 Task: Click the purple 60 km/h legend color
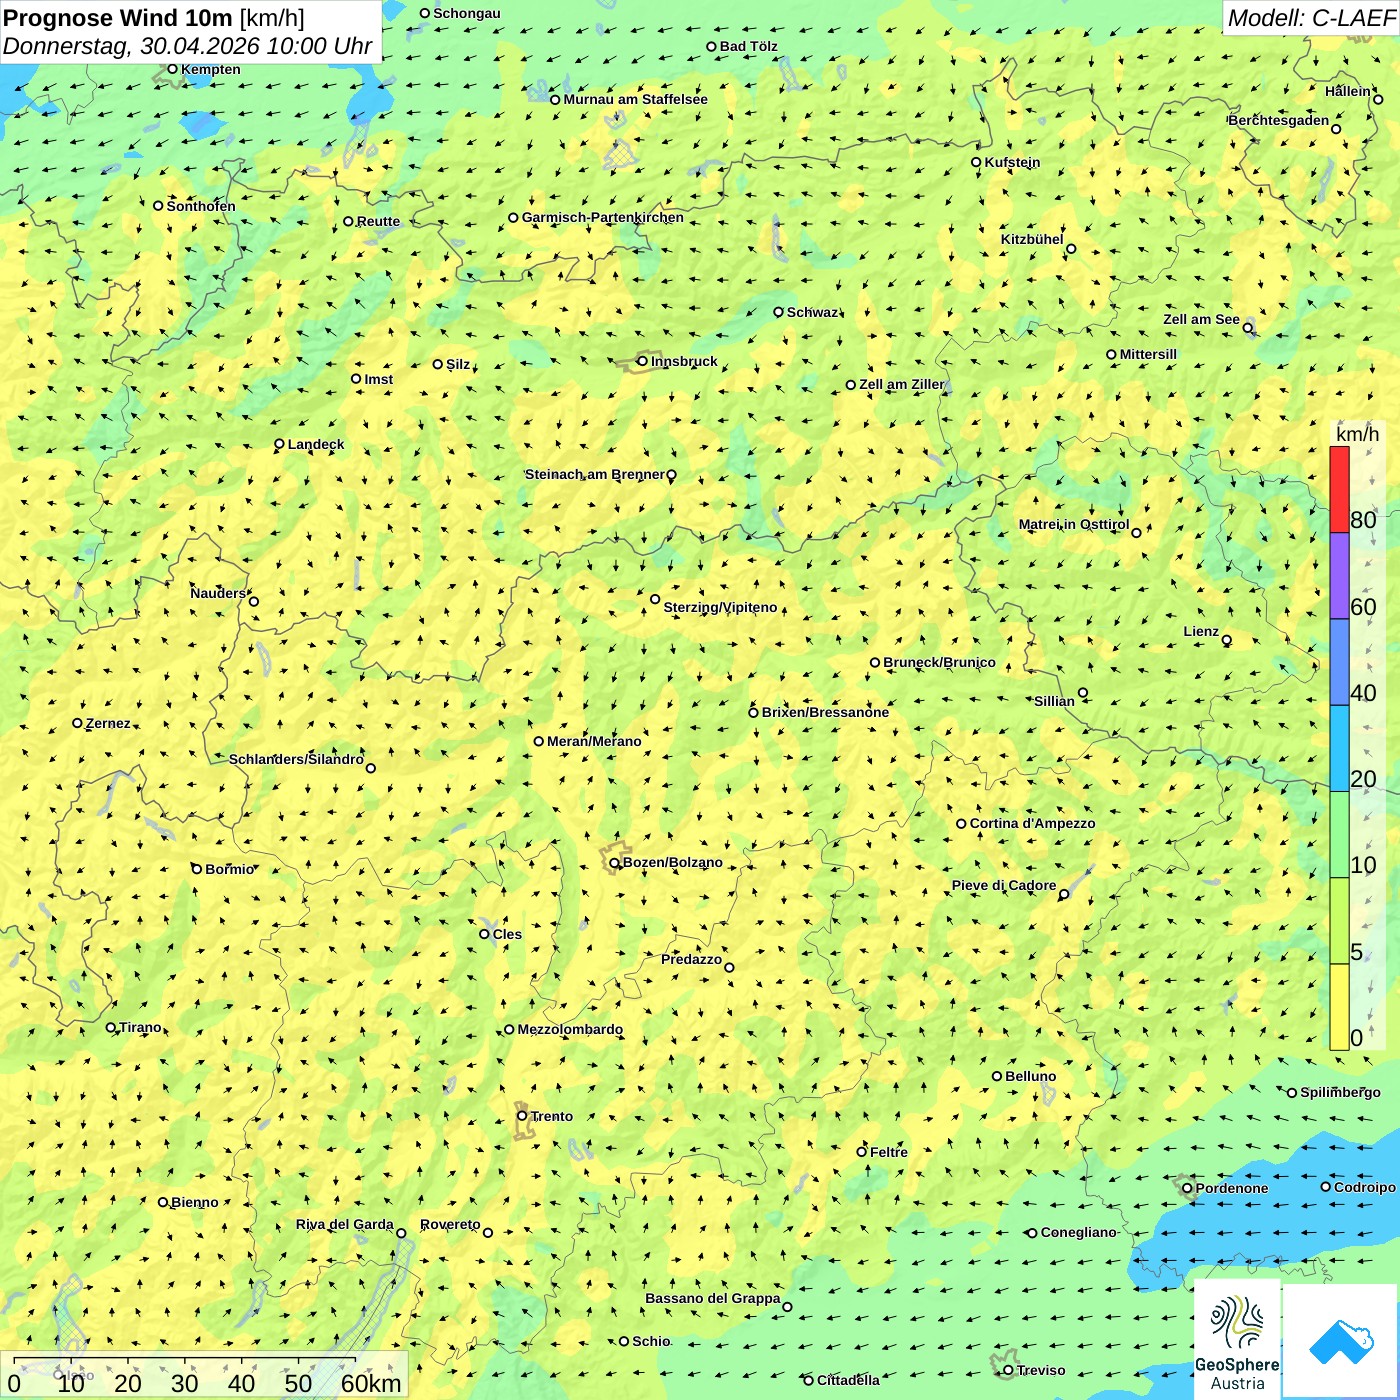(1339, 576)
